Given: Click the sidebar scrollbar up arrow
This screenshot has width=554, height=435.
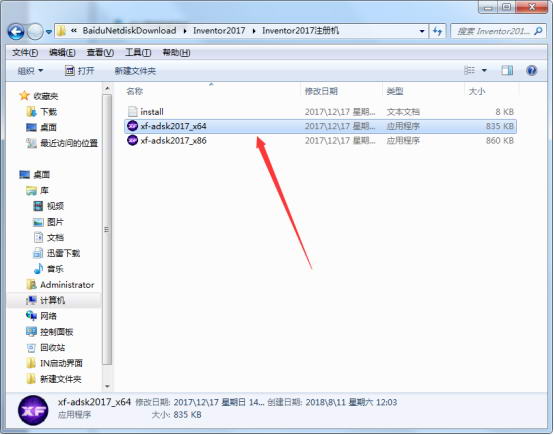Looking at the screenshot, I should tap(107, 88).
